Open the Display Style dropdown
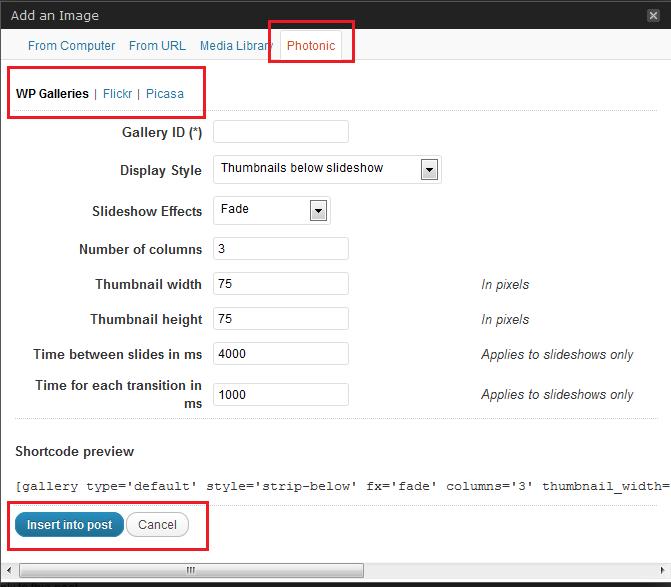The height and width of the screenshot is (587, 671). 327,169
